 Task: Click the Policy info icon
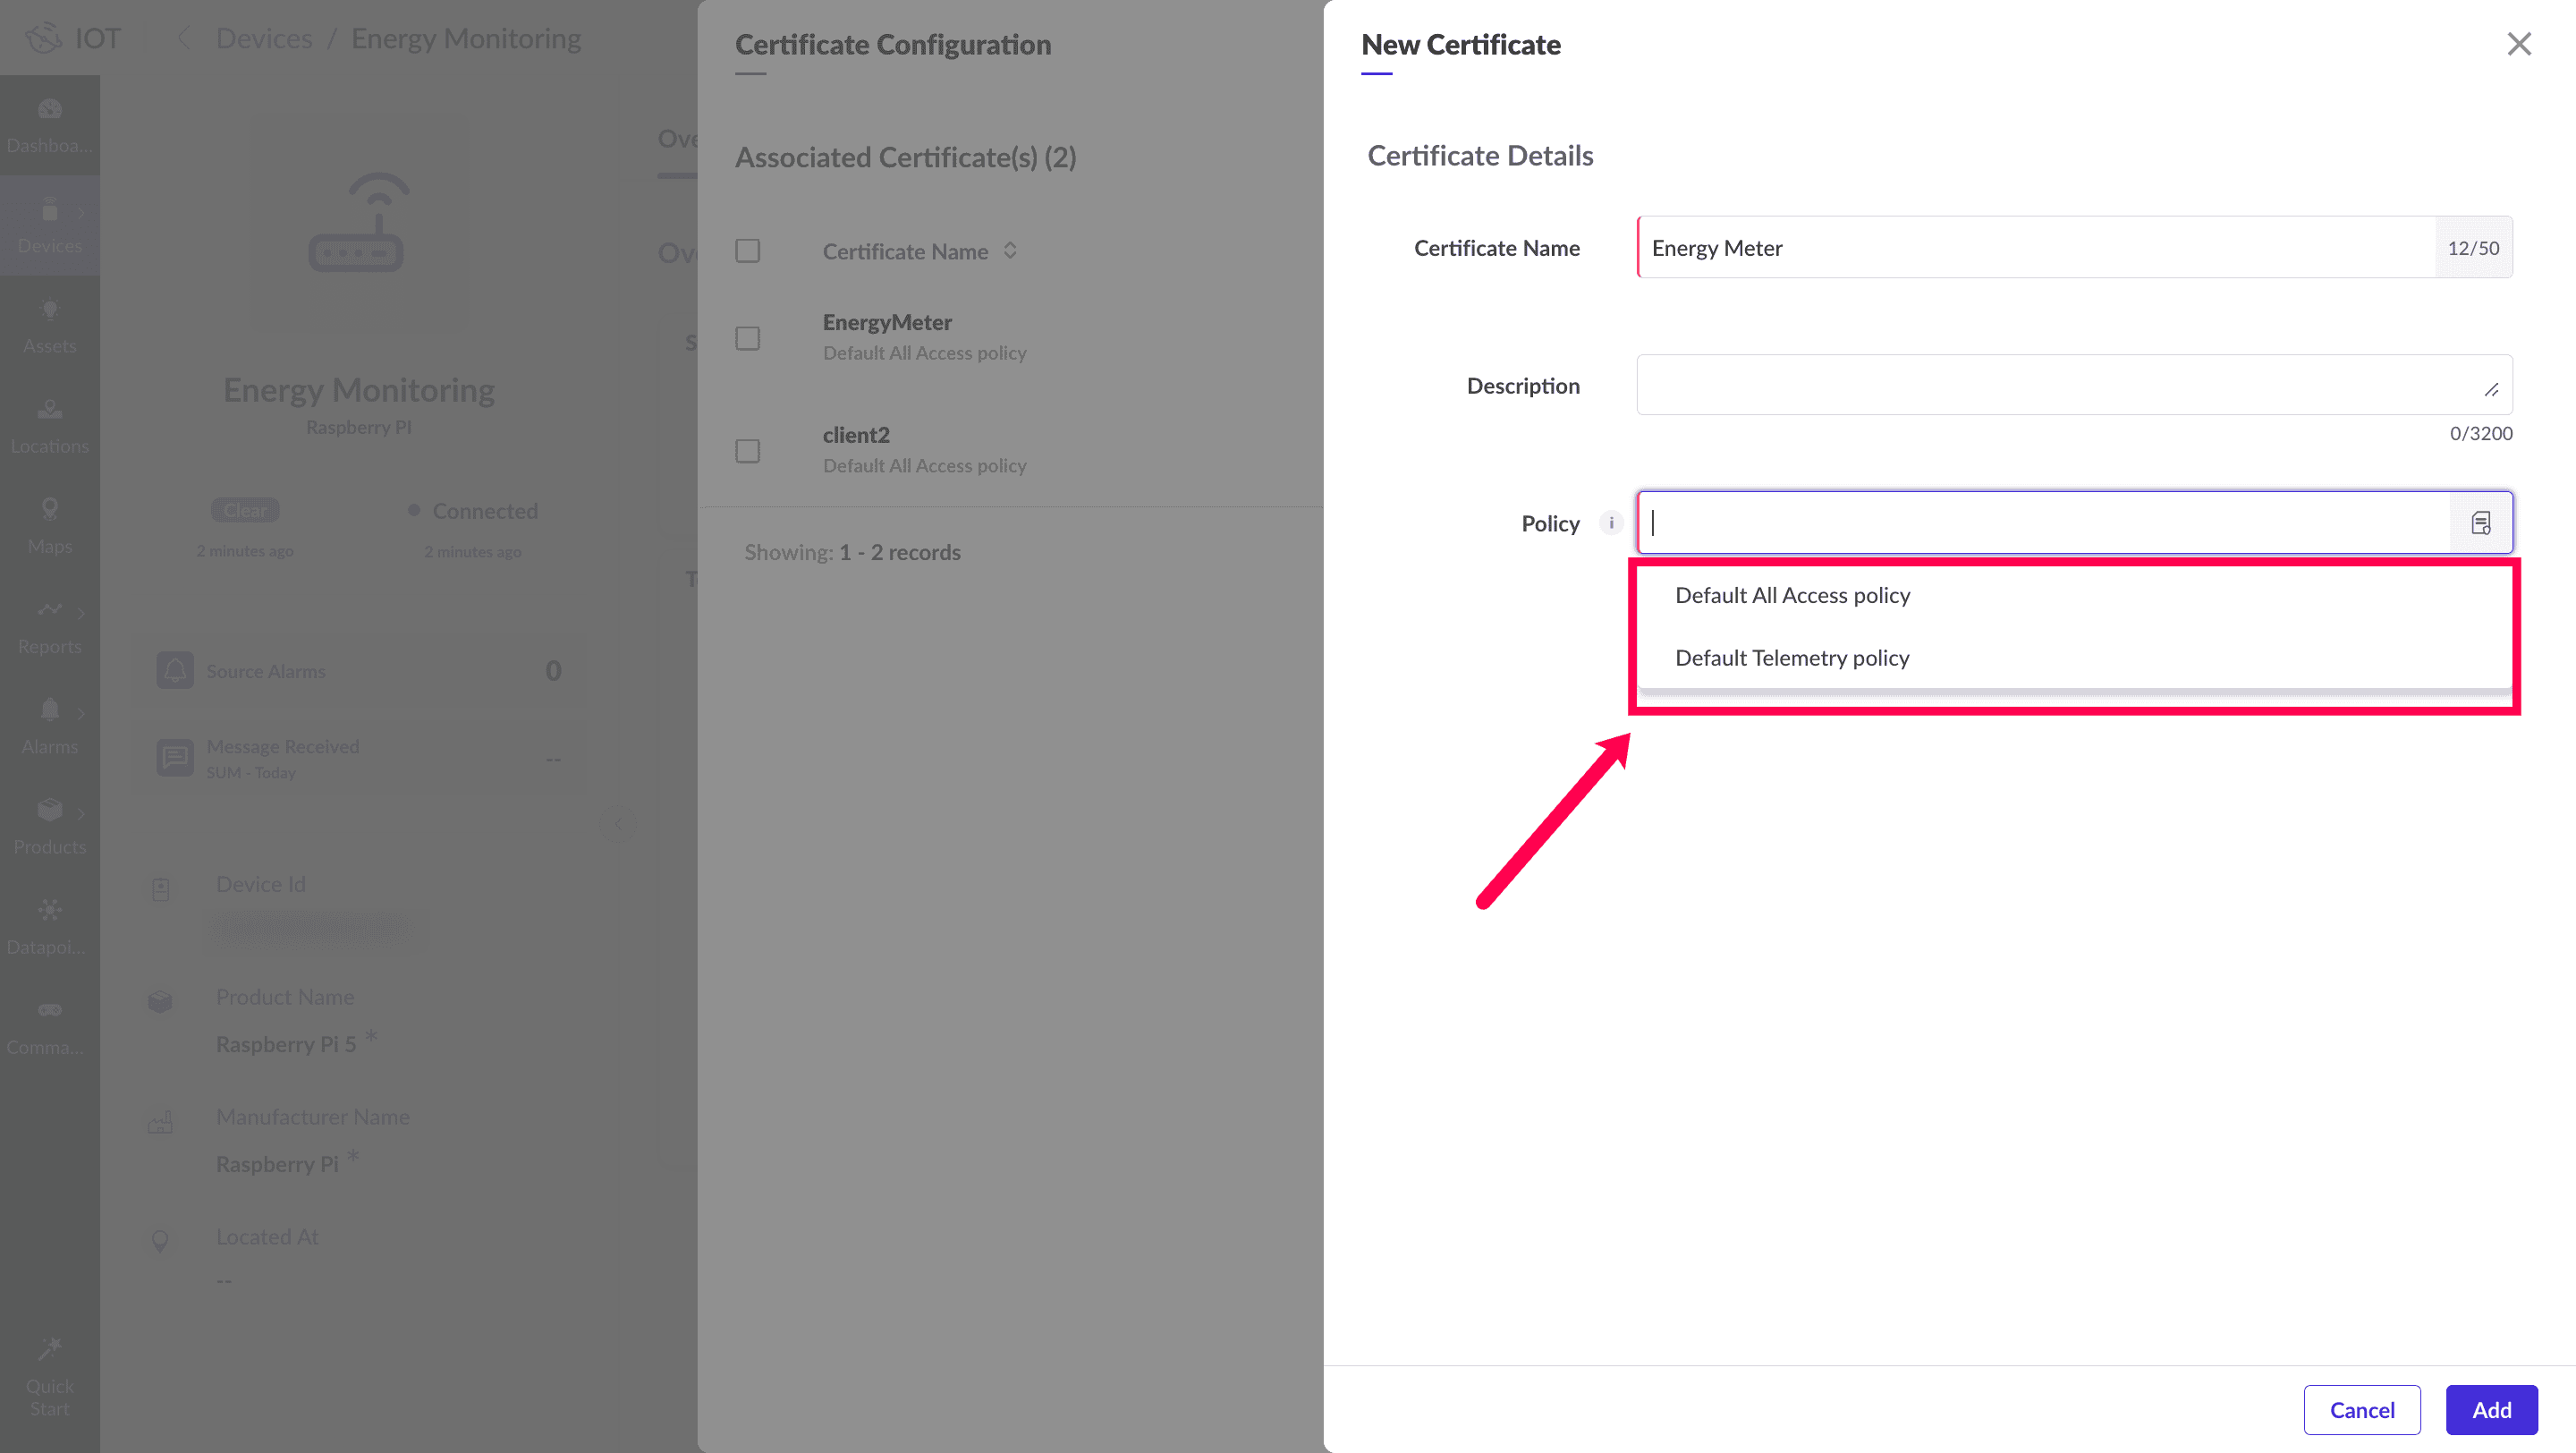[1611, 523]
